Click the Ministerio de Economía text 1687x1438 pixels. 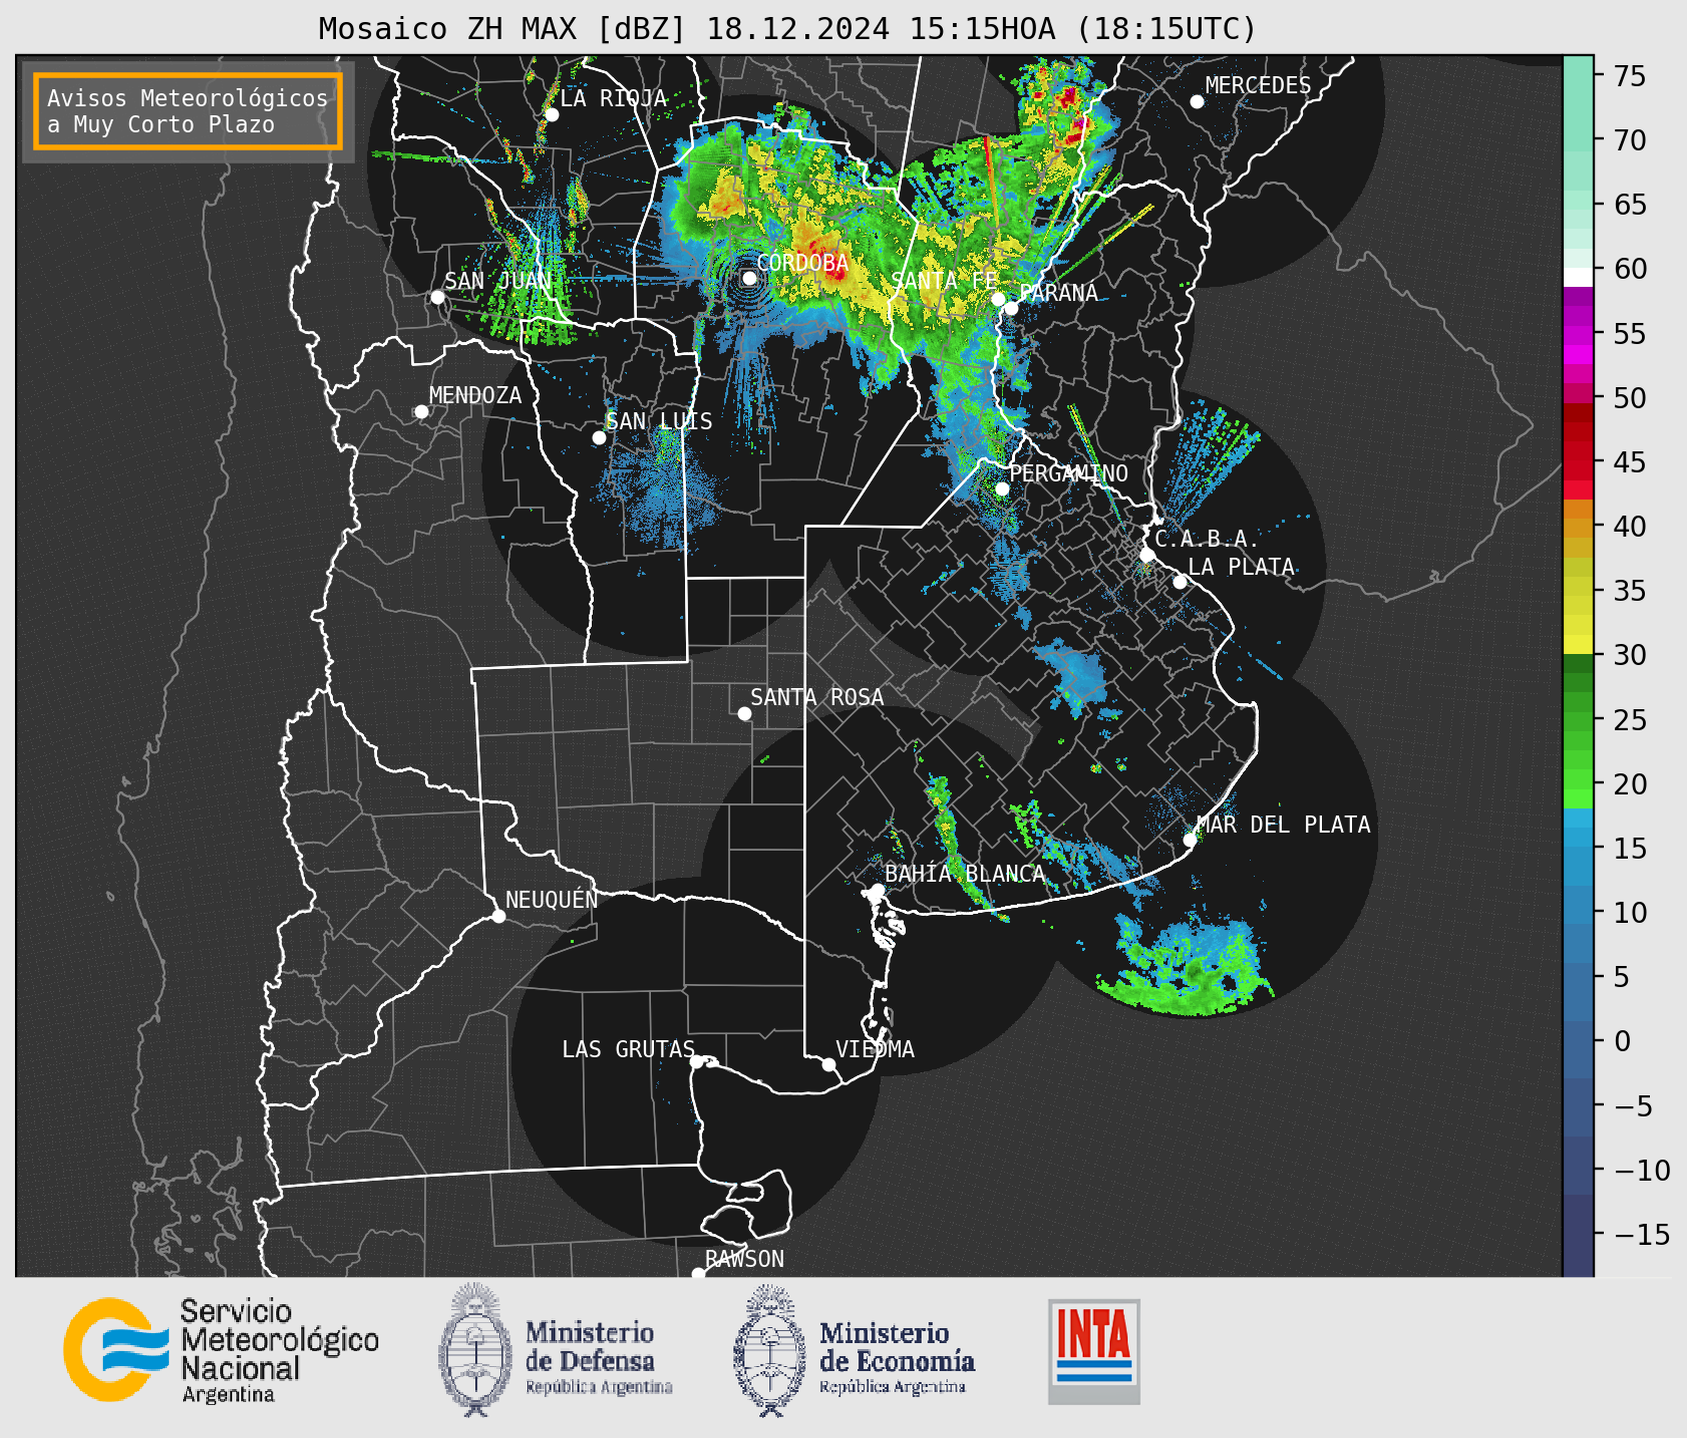click(x=896, y=1358)
